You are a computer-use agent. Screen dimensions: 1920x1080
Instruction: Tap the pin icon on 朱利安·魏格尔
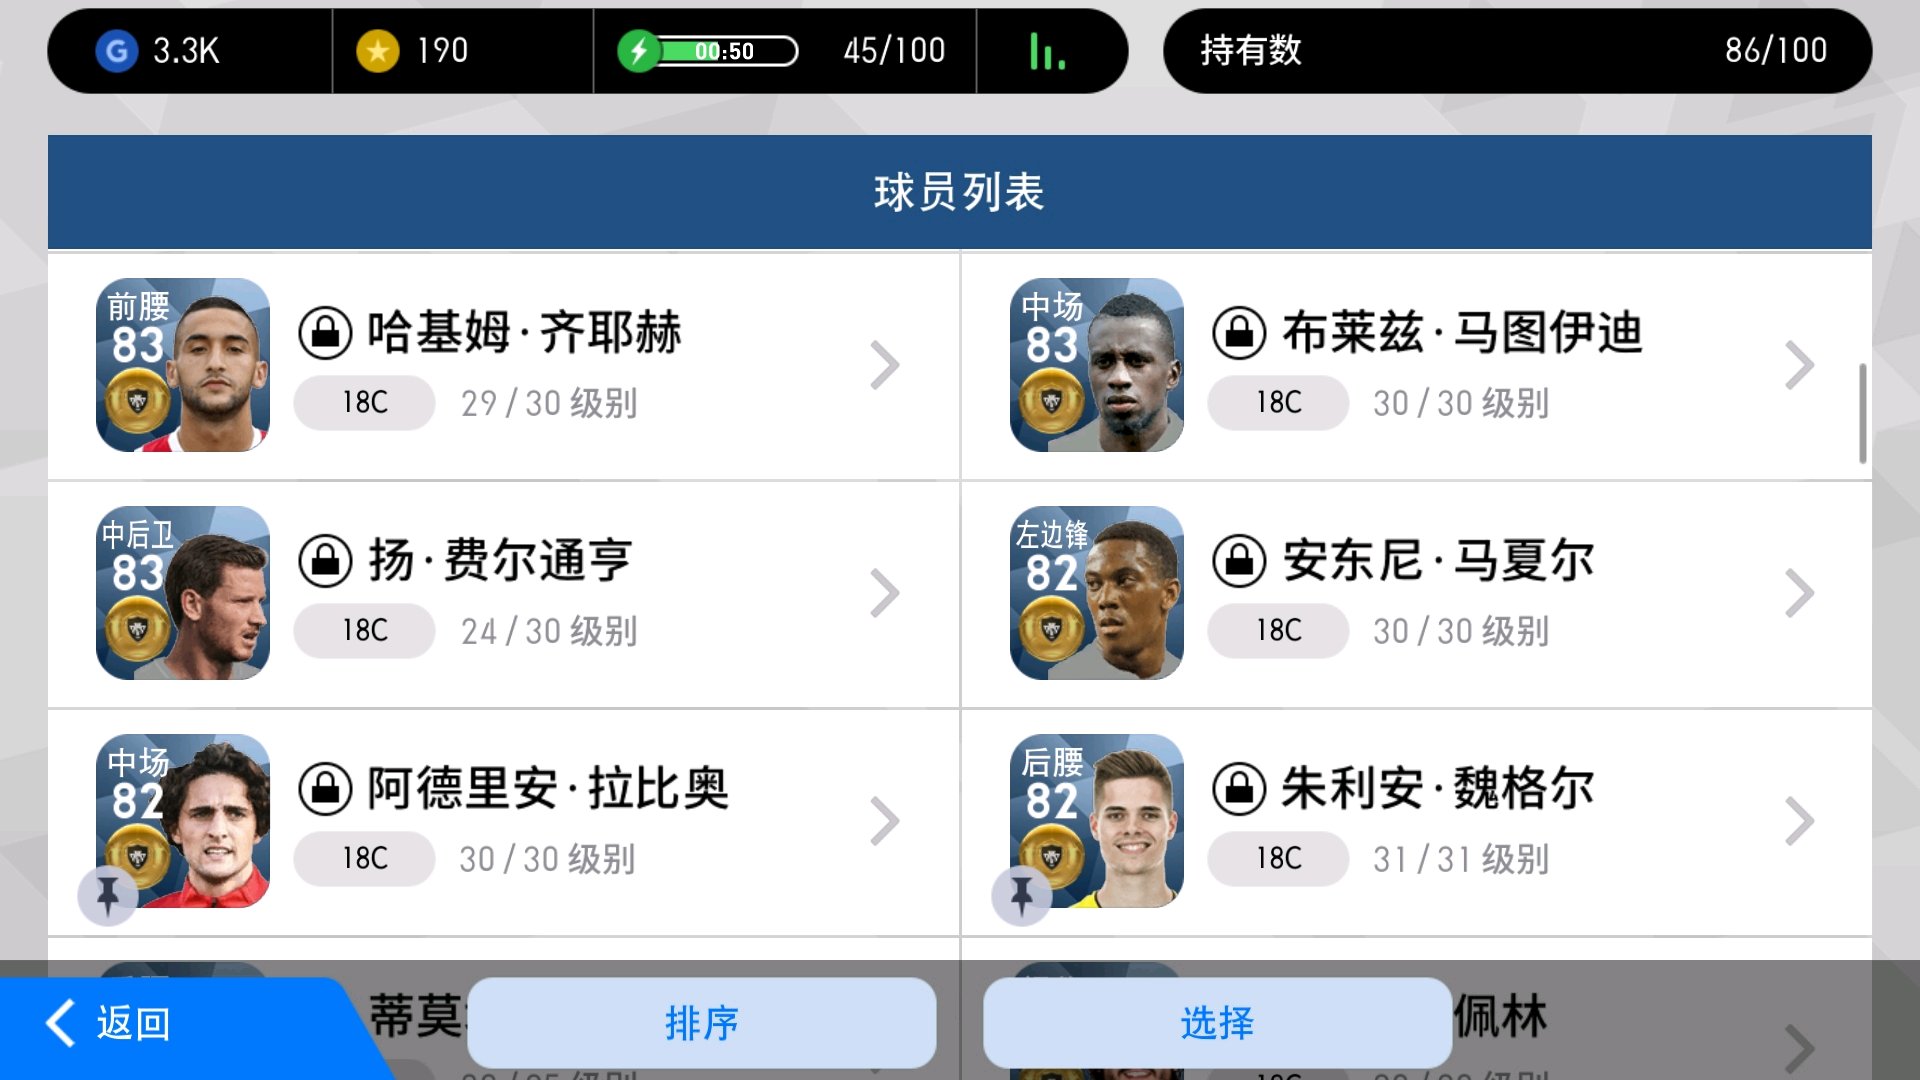click(x=1021, y=895)
